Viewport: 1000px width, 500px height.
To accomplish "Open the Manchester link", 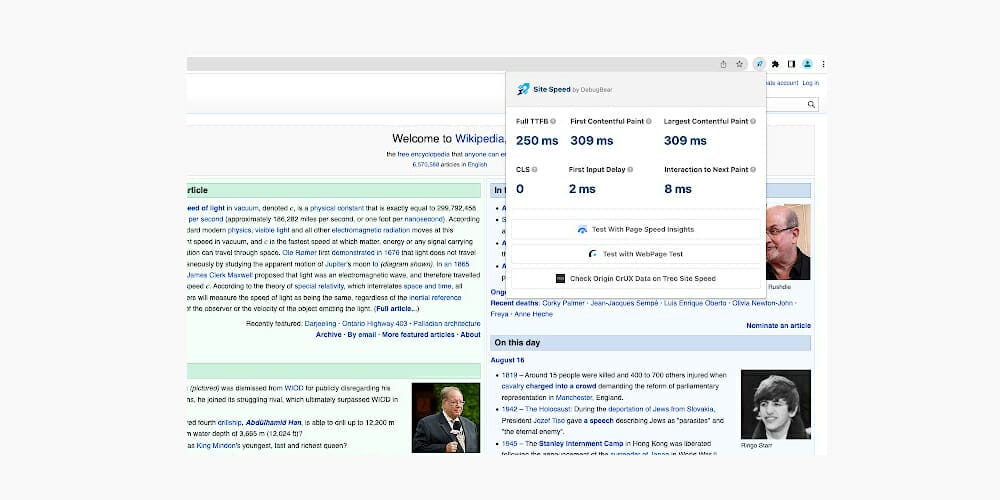I will point(574,397).
